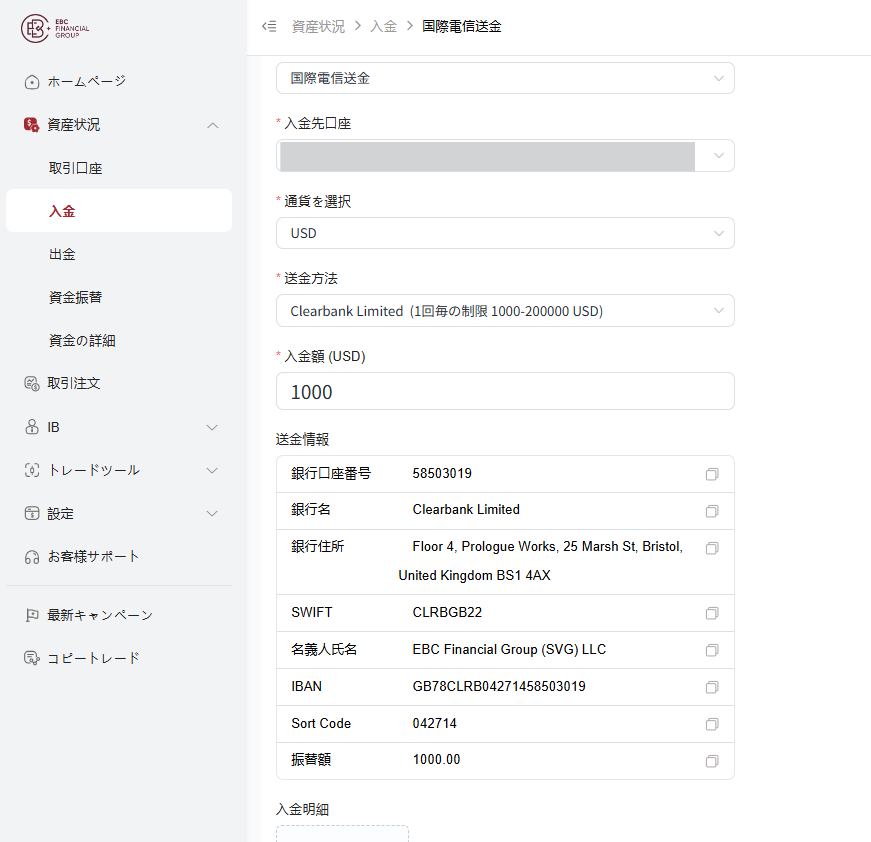
Task: Open the 国際電信送金 payment method dropdown
Action: point(505,78)
